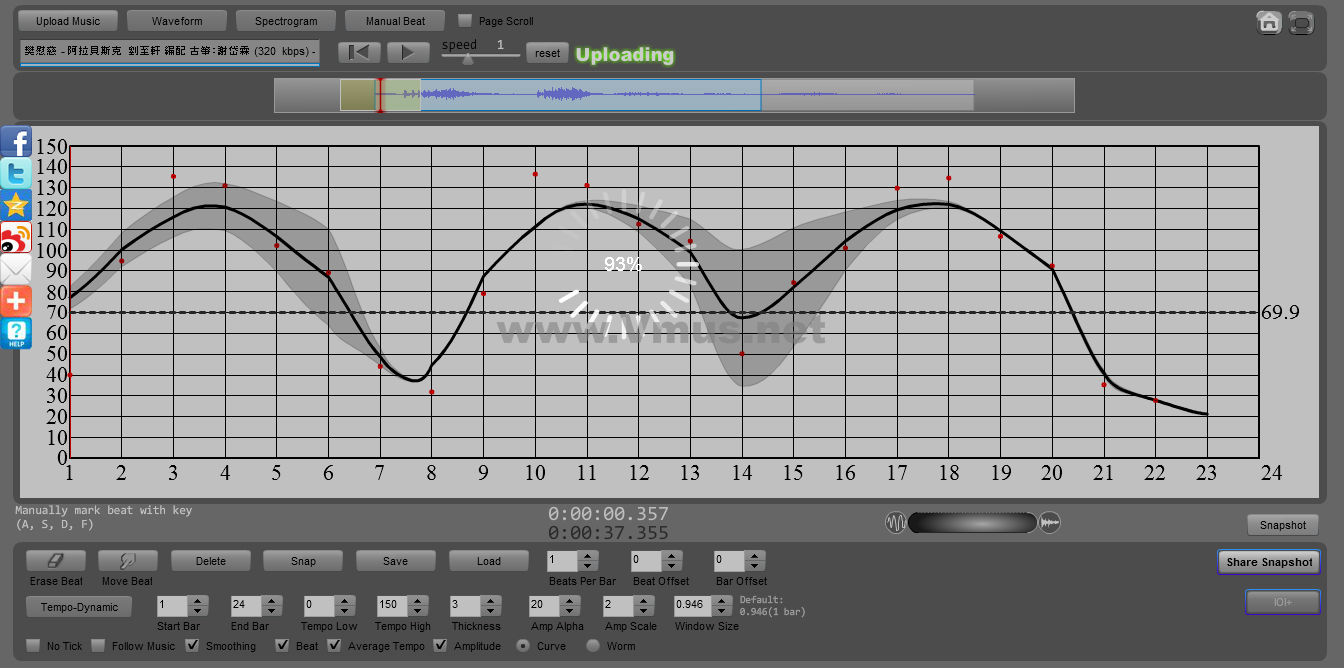Select the Worm radio button
The image size is (1344, 668).
coord(593,646)
